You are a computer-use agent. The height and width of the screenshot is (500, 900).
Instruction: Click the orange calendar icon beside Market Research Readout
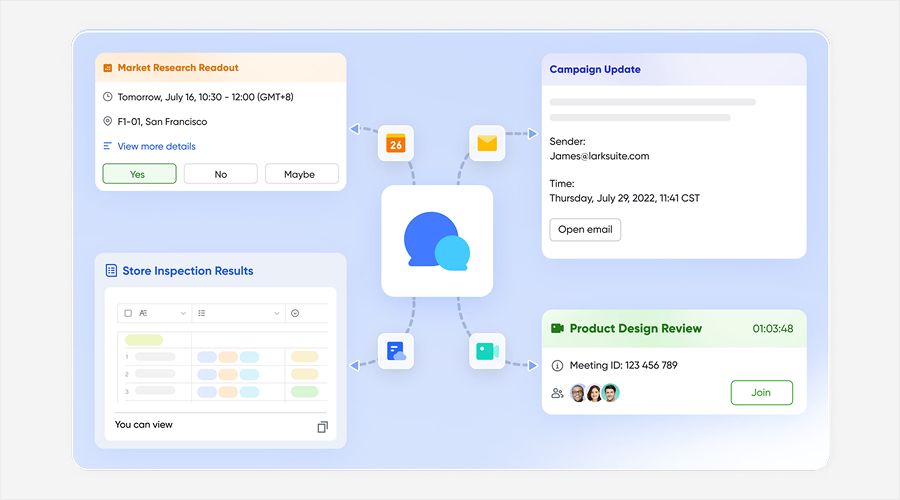107,68
